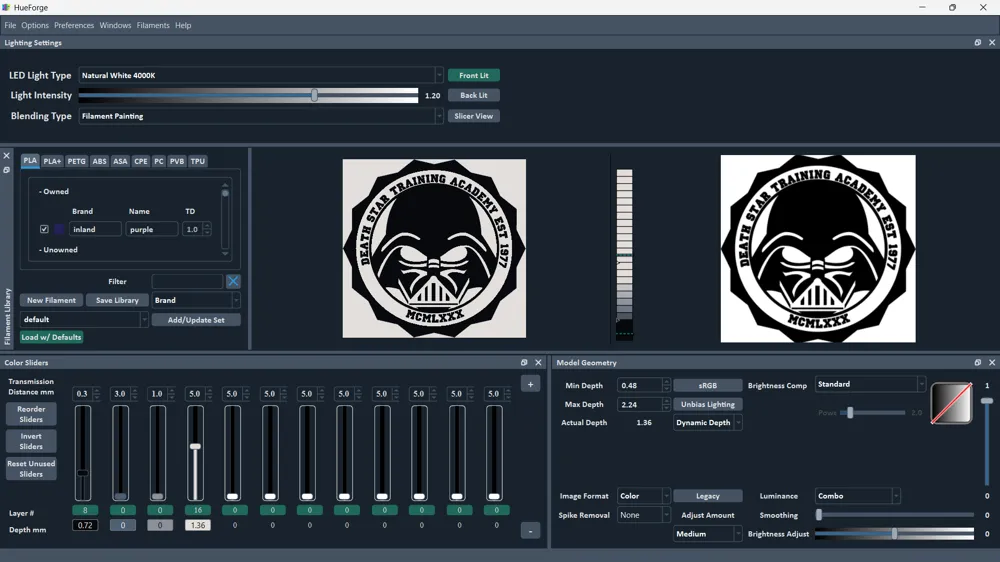Undock the Color Sliders panel
Image resolution: width=1000 pixels, height=562 pixels.
[524, 362]
